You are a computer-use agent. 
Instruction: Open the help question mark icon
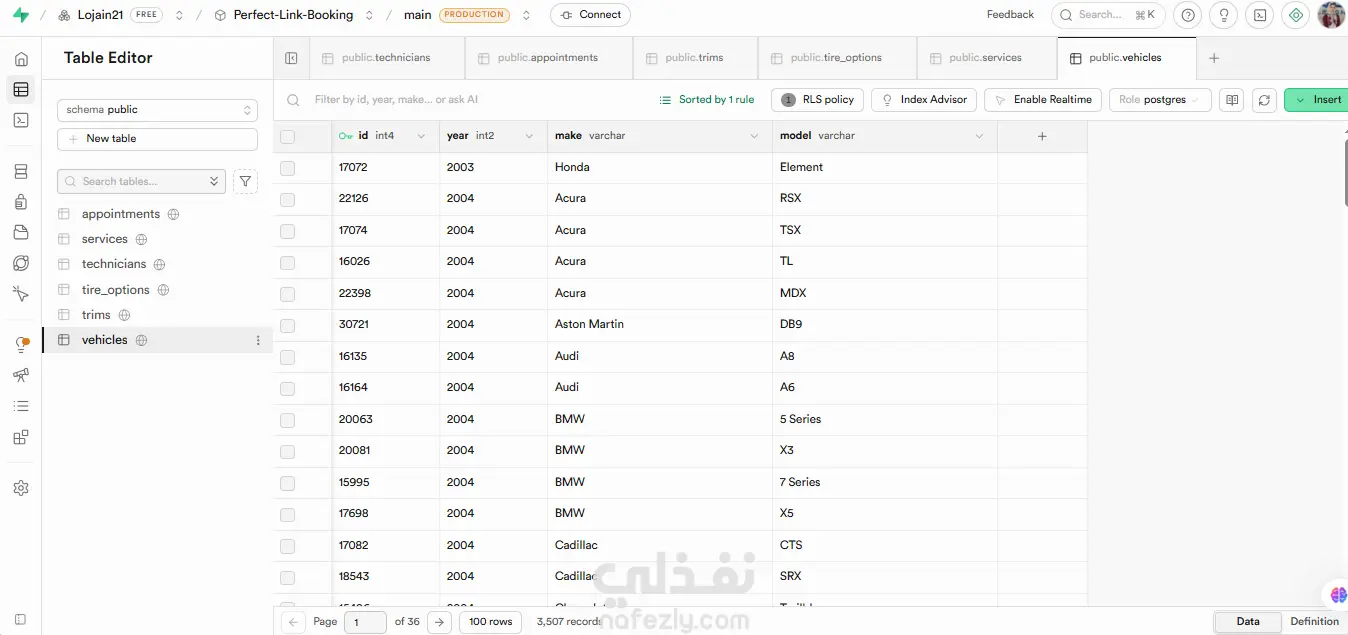[x=1187, y=15]
